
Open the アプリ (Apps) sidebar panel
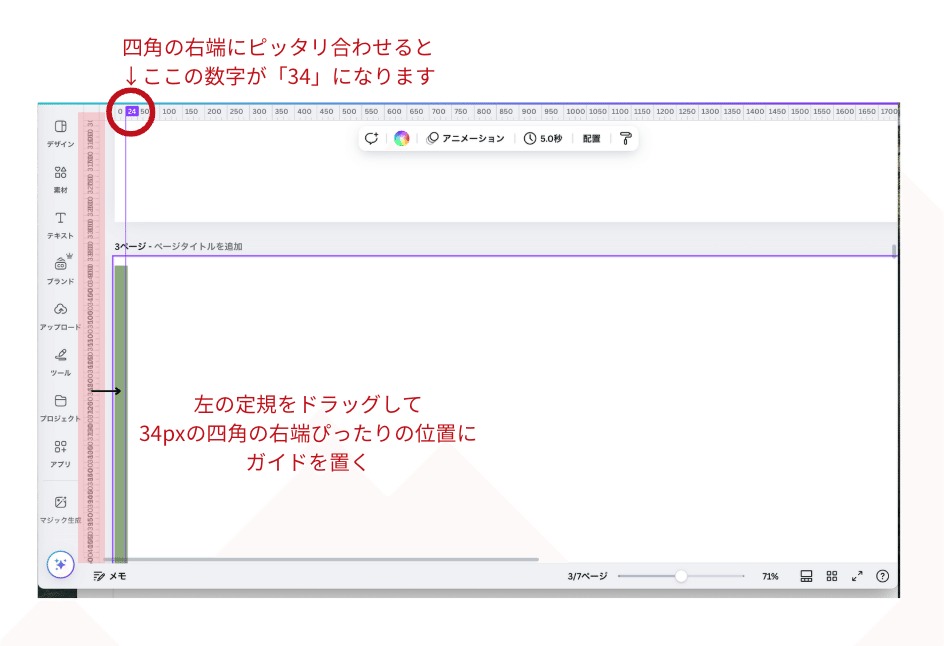[x=60, y=453]
